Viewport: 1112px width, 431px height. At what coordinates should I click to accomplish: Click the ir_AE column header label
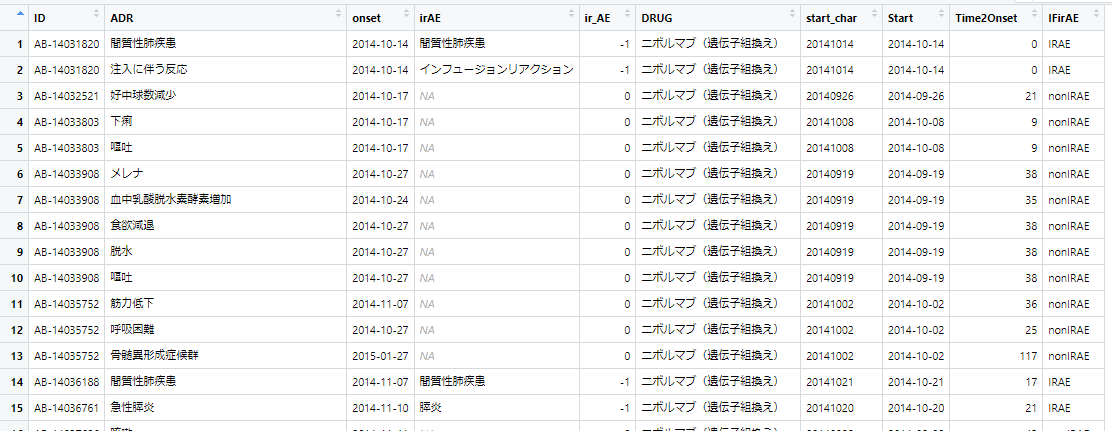click(597, 18)
